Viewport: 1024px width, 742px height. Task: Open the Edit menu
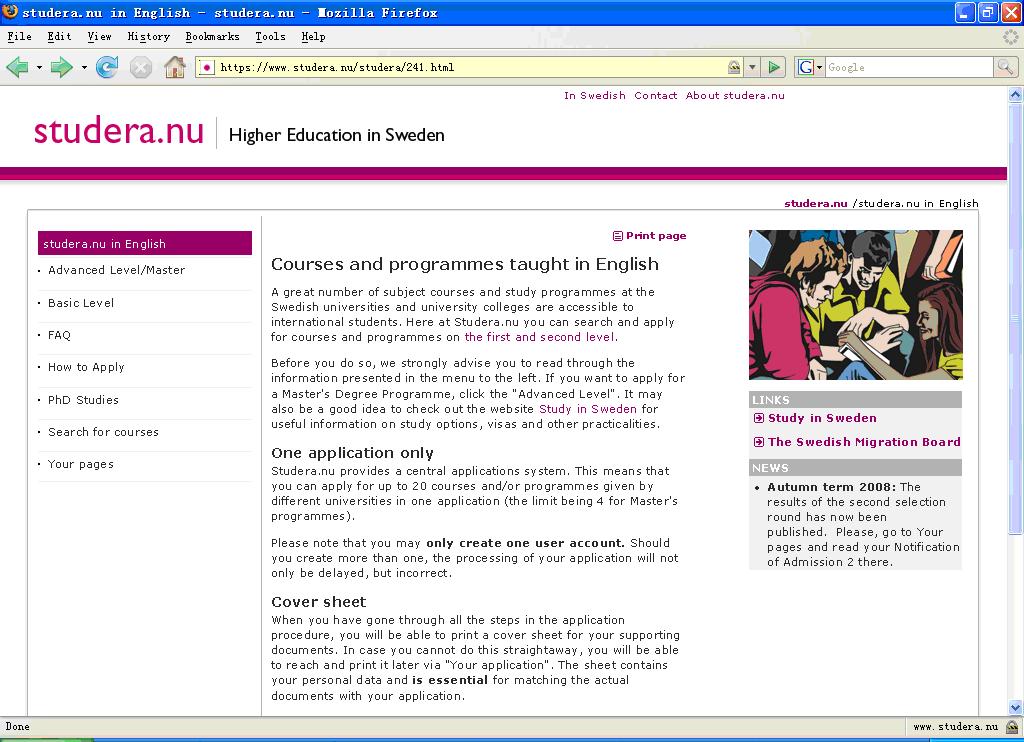pos(59,37)
